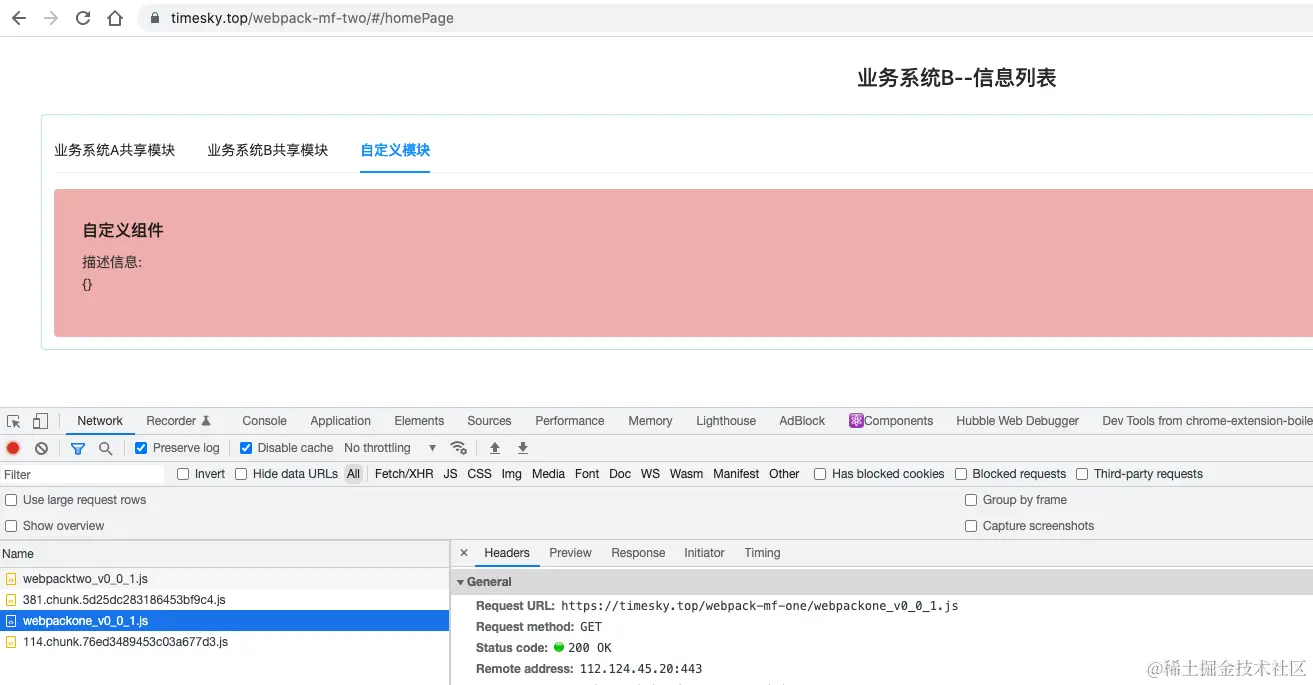The image size is (1313, 685).
Task: Switch to the Console panel
Action: (264, 421)
